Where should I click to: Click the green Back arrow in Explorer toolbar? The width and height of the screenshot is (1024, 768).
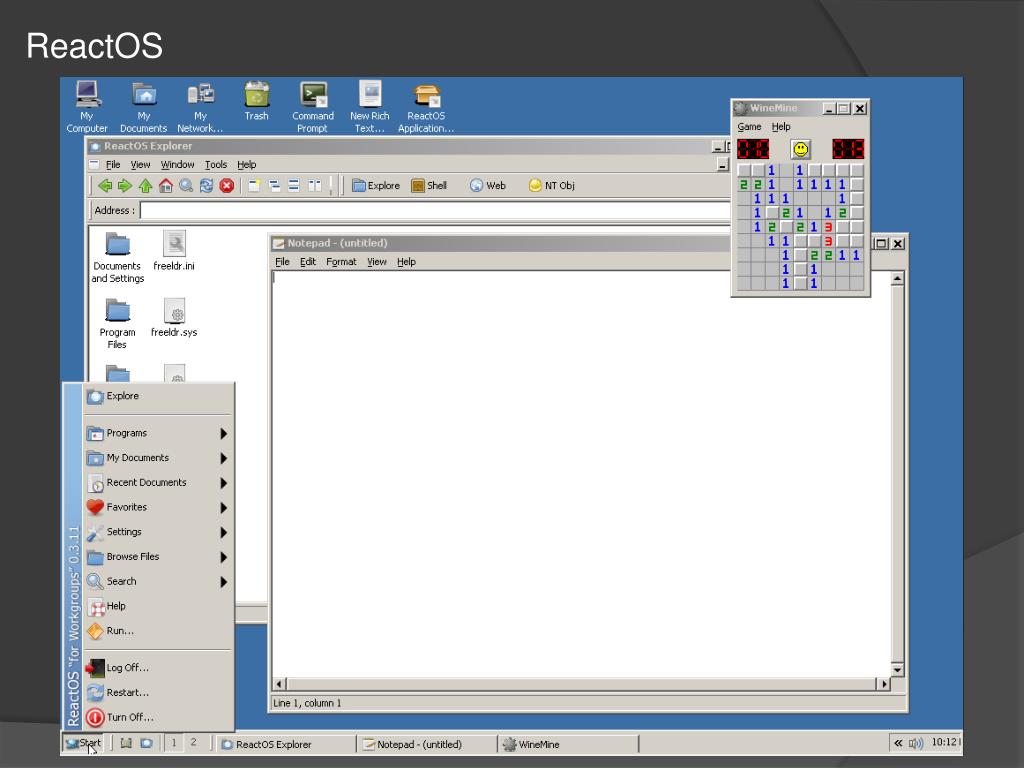(x=104, y=186)
